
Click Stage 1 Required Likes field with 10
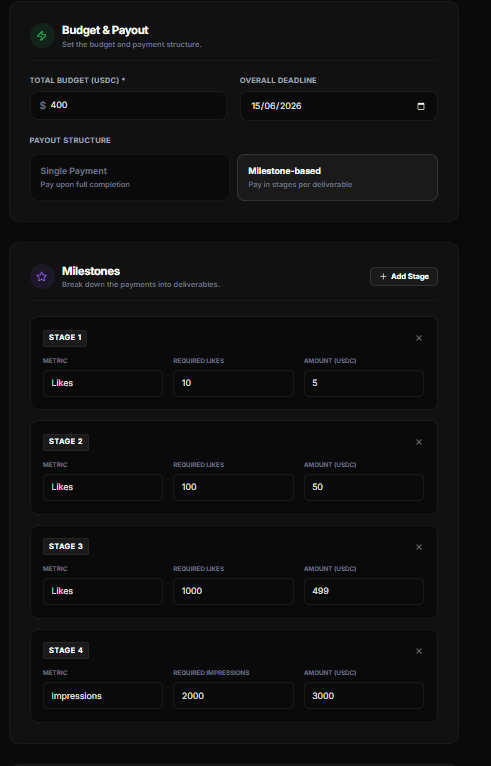[233, 383]
